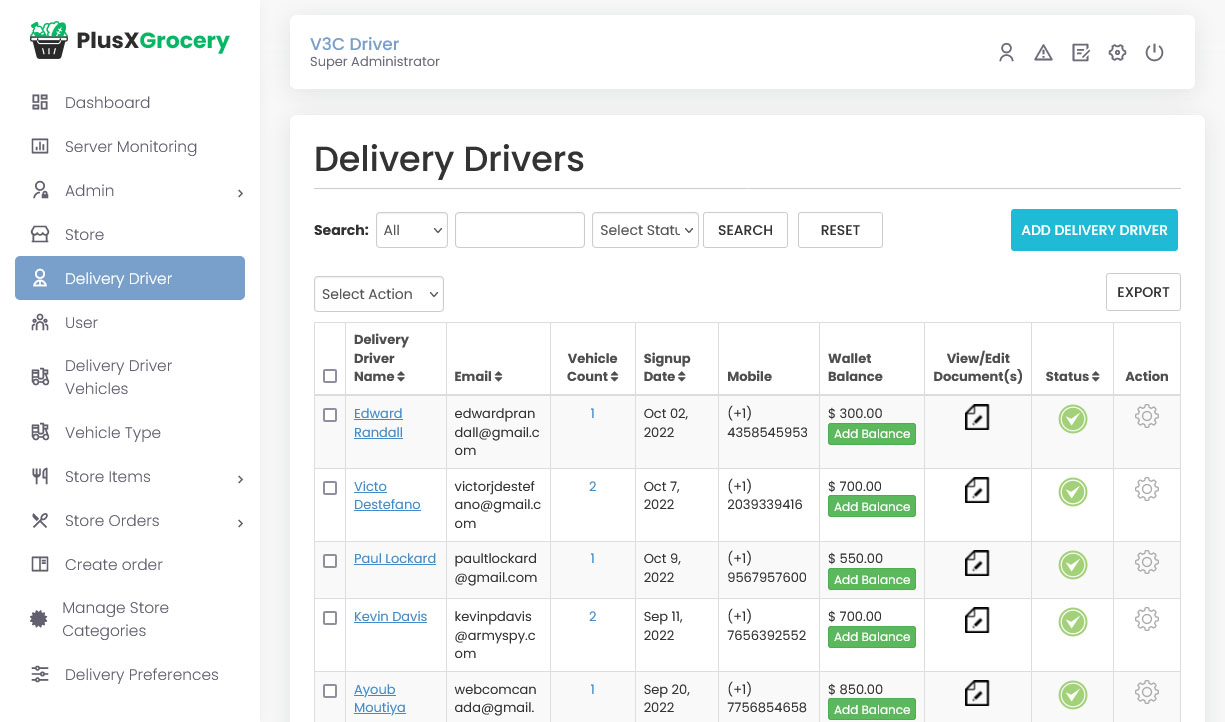Click the EXPORT button
Screen dimensions: 1225x722
(1143, 292)
